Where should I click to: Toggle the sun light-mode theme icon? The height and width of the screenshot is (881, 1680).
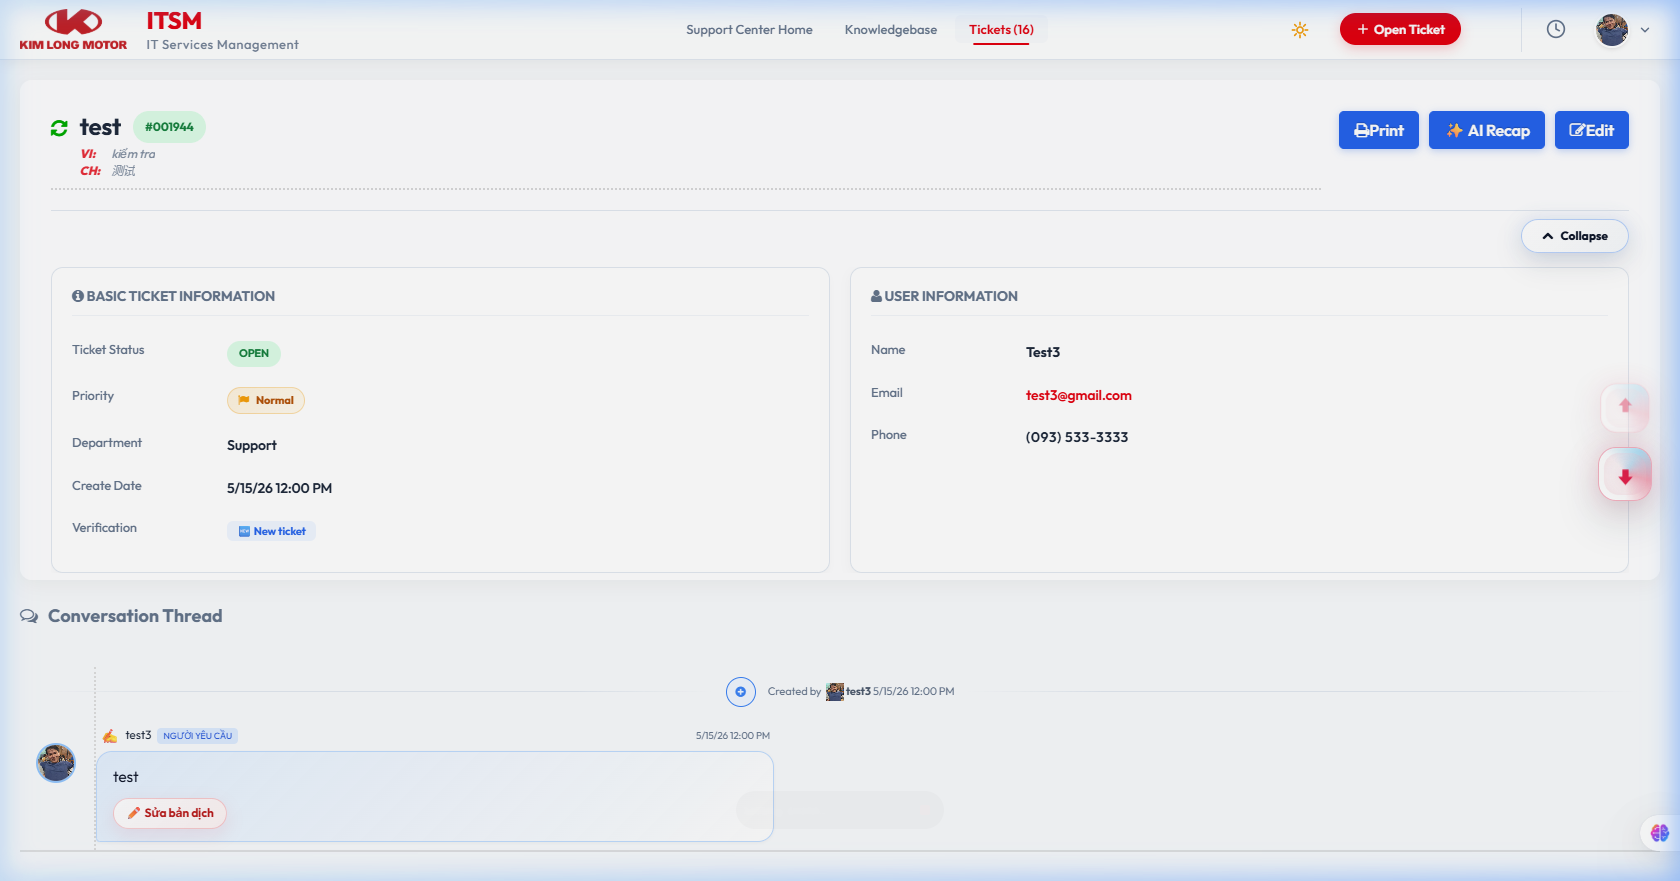click(x=1300, y=30)
